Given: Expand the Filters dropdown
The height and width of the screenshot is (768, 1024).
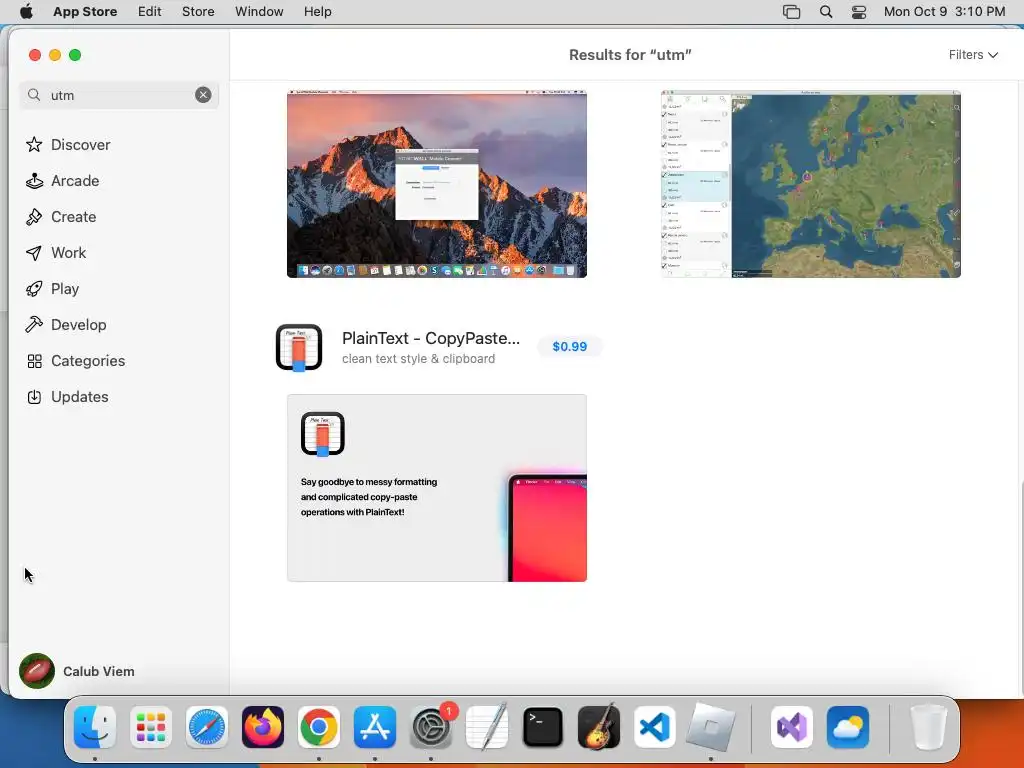Looking at the screenshot, I should point(973,55).
